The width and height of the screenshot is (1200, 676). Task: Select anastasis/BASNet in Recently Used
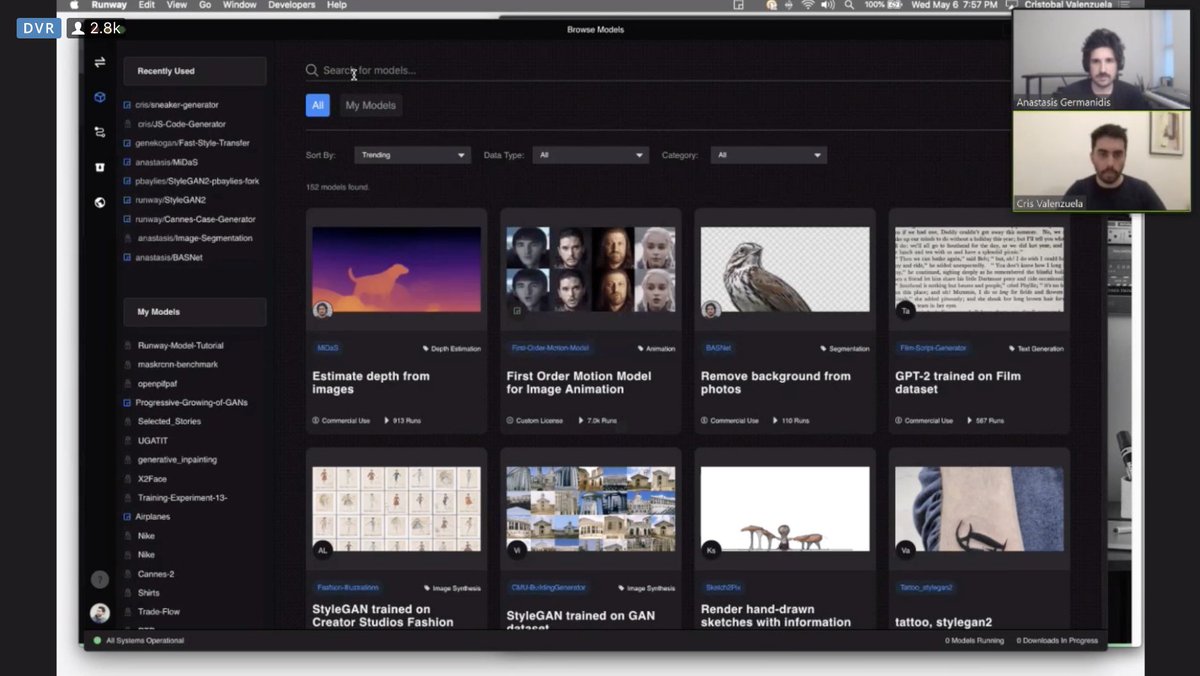(x=168, y=257)
